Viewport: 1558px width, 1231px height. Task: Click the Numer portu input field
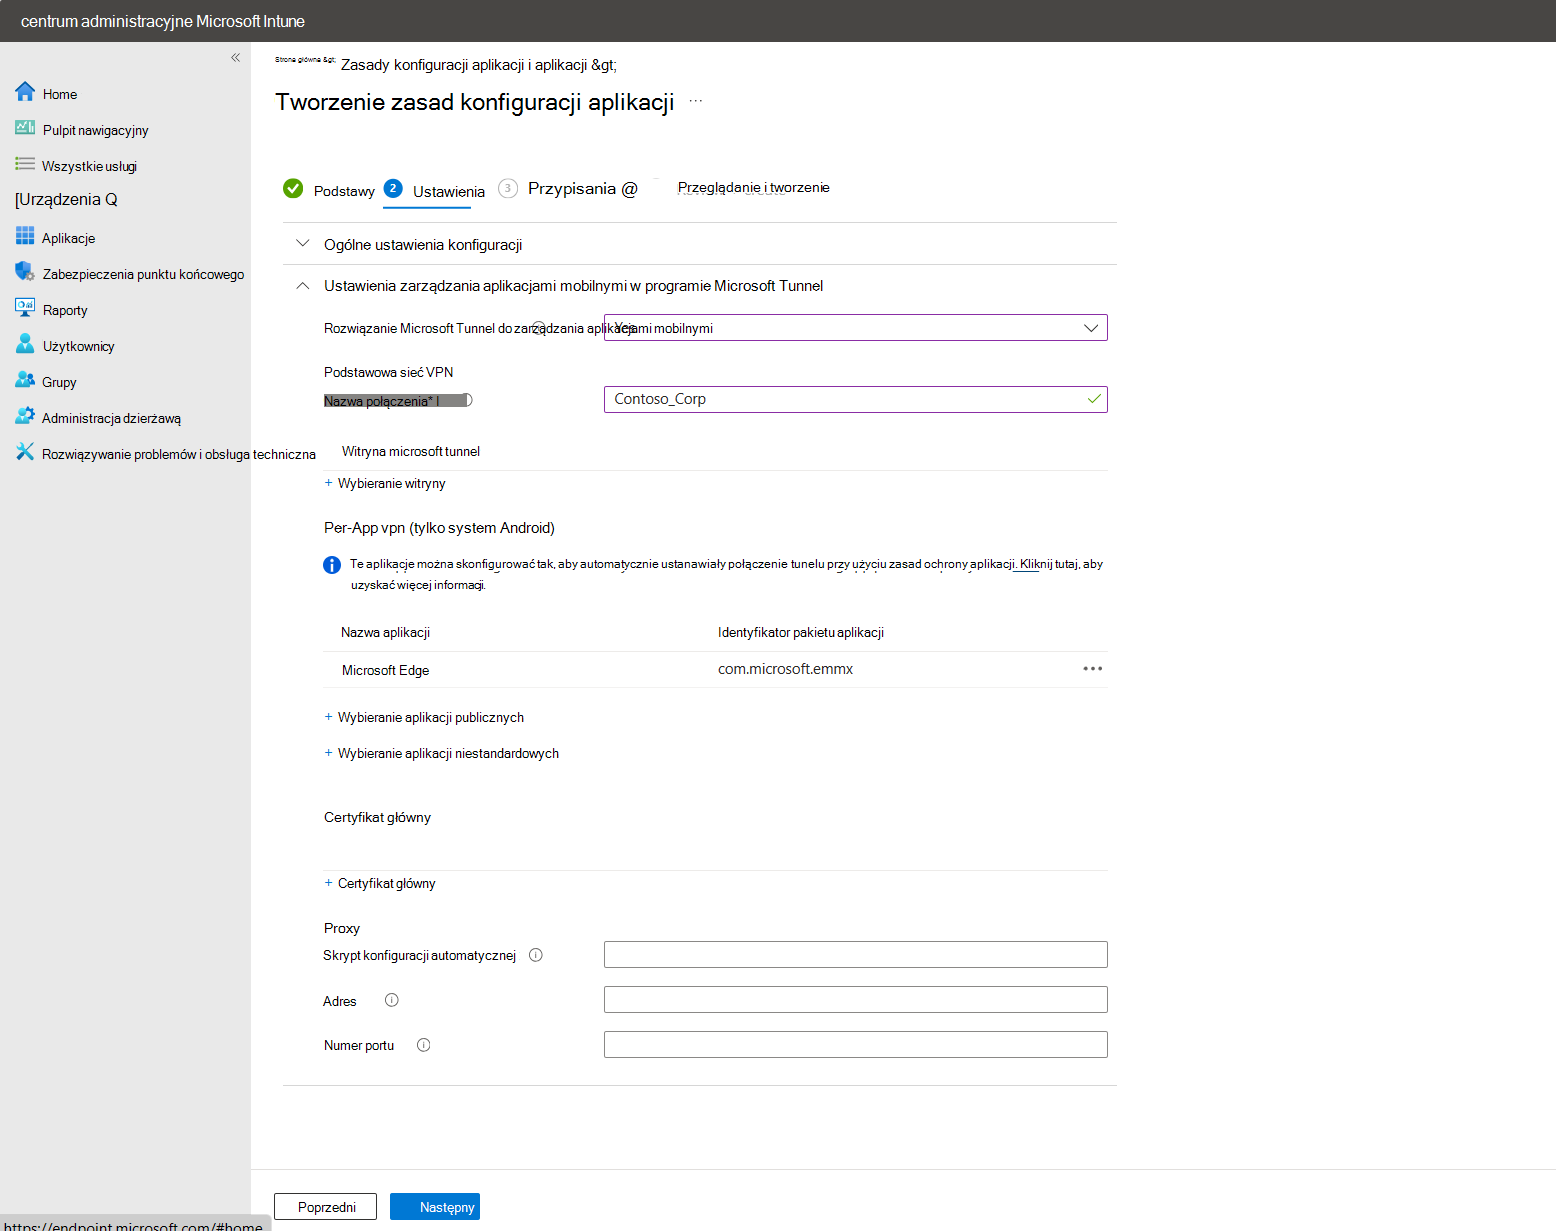[855, 1044]
